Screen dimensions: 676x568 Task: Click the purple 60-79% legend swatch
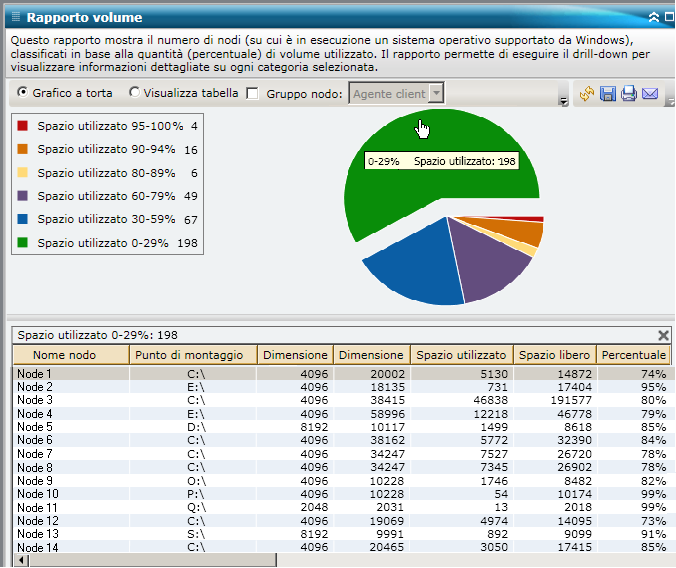[22, 196]
